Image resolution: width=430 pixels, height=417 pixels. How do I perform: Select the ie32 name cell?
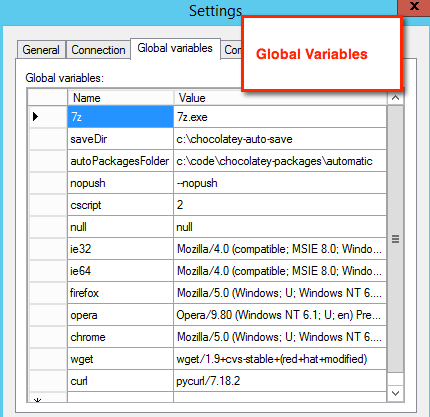click(120, 249)
